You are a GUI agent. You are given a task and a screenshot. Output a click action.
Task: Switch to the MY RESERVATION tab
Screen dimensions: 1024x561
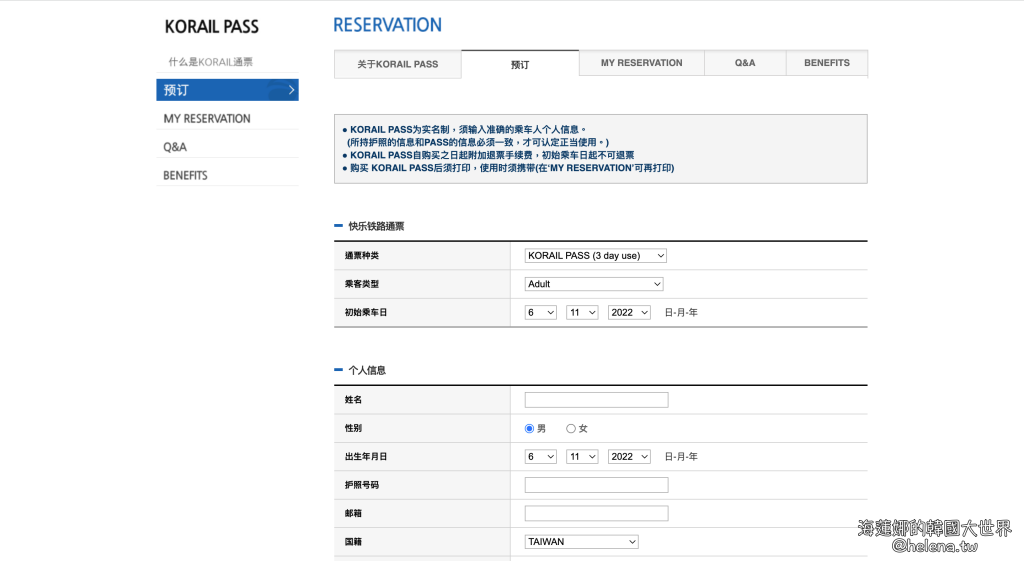coord(641,63)
